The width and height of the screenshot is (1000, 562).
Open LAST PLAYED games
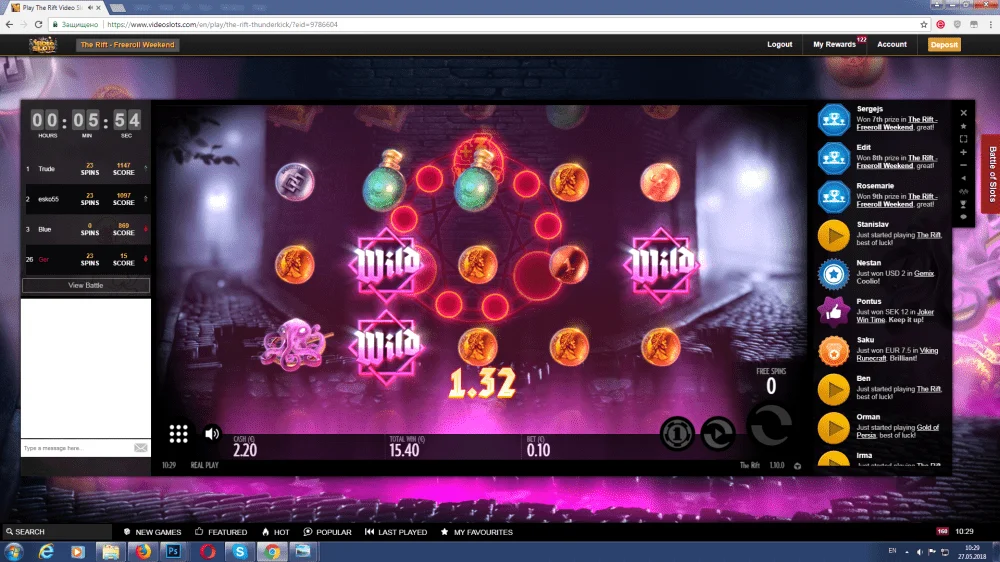(x=396, y=532)
